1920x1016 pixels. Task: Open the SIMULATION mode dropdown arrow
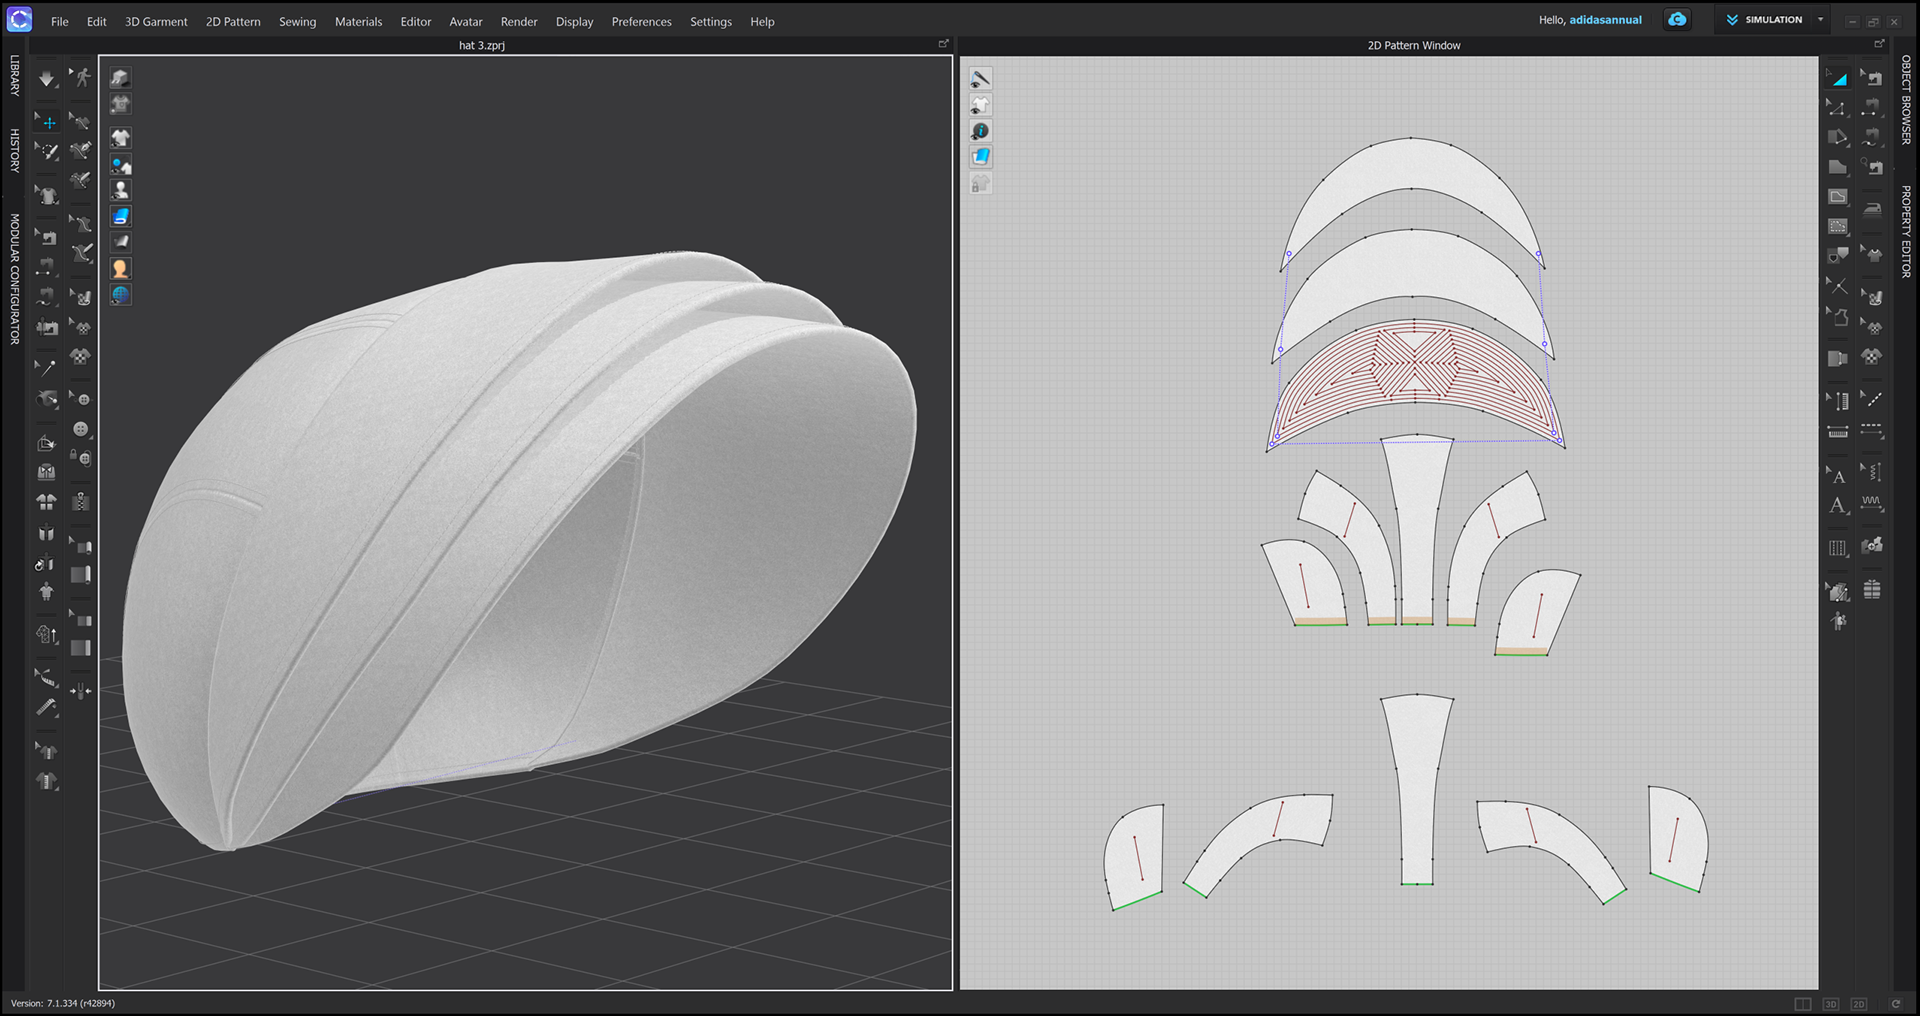[x=1820, y=19]
